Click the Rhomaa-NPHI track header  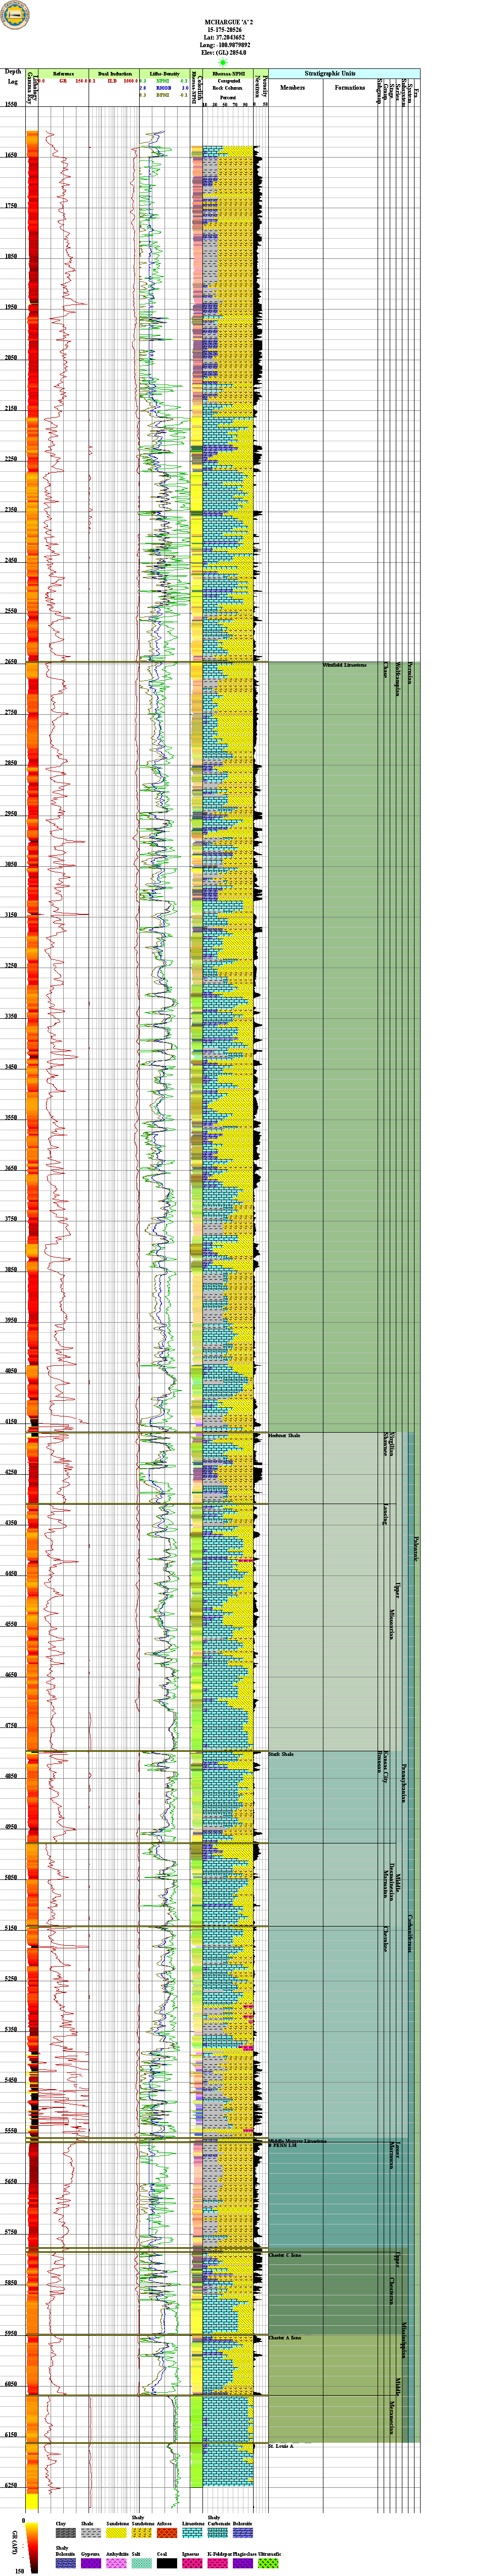tap(228, 74)
